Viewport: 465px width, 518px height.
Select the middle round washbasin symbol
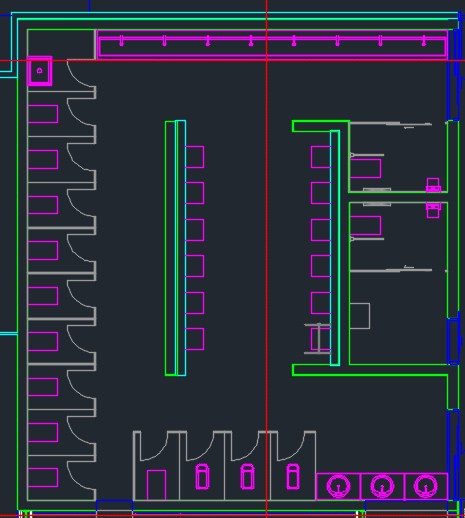382,486
